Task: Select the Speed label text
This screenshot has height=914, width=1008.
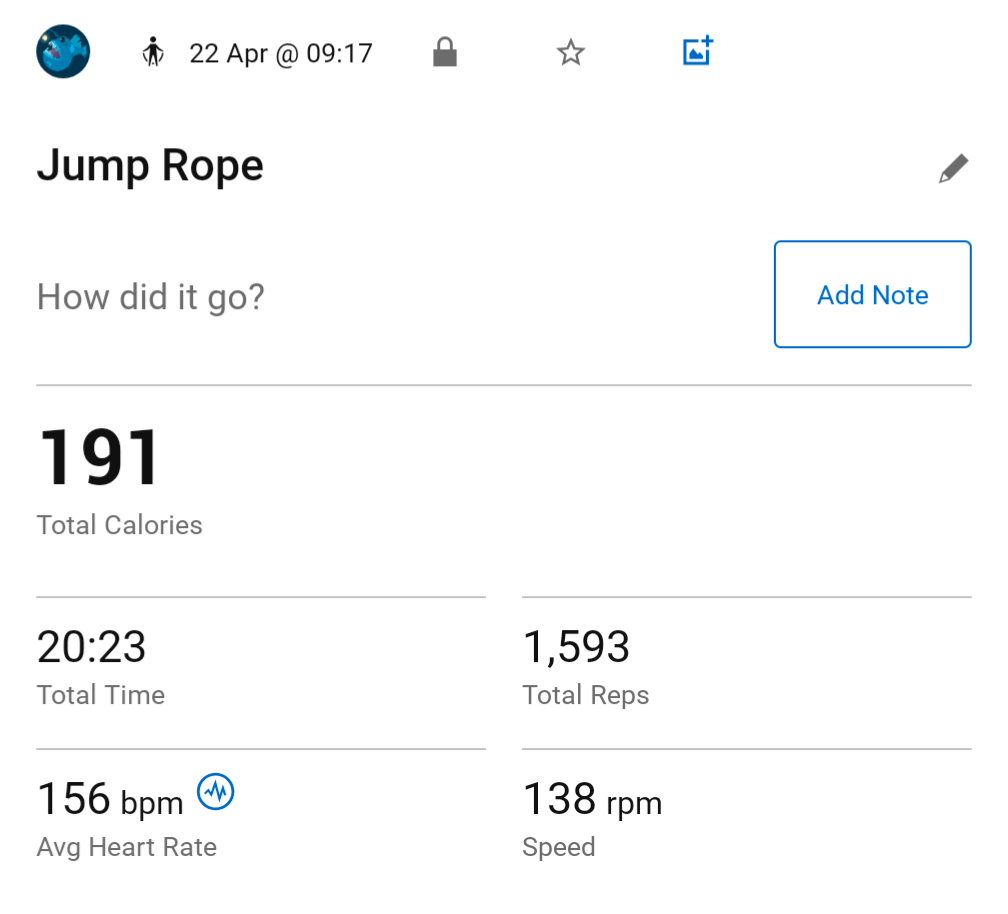Action: (x=559, y=848)
